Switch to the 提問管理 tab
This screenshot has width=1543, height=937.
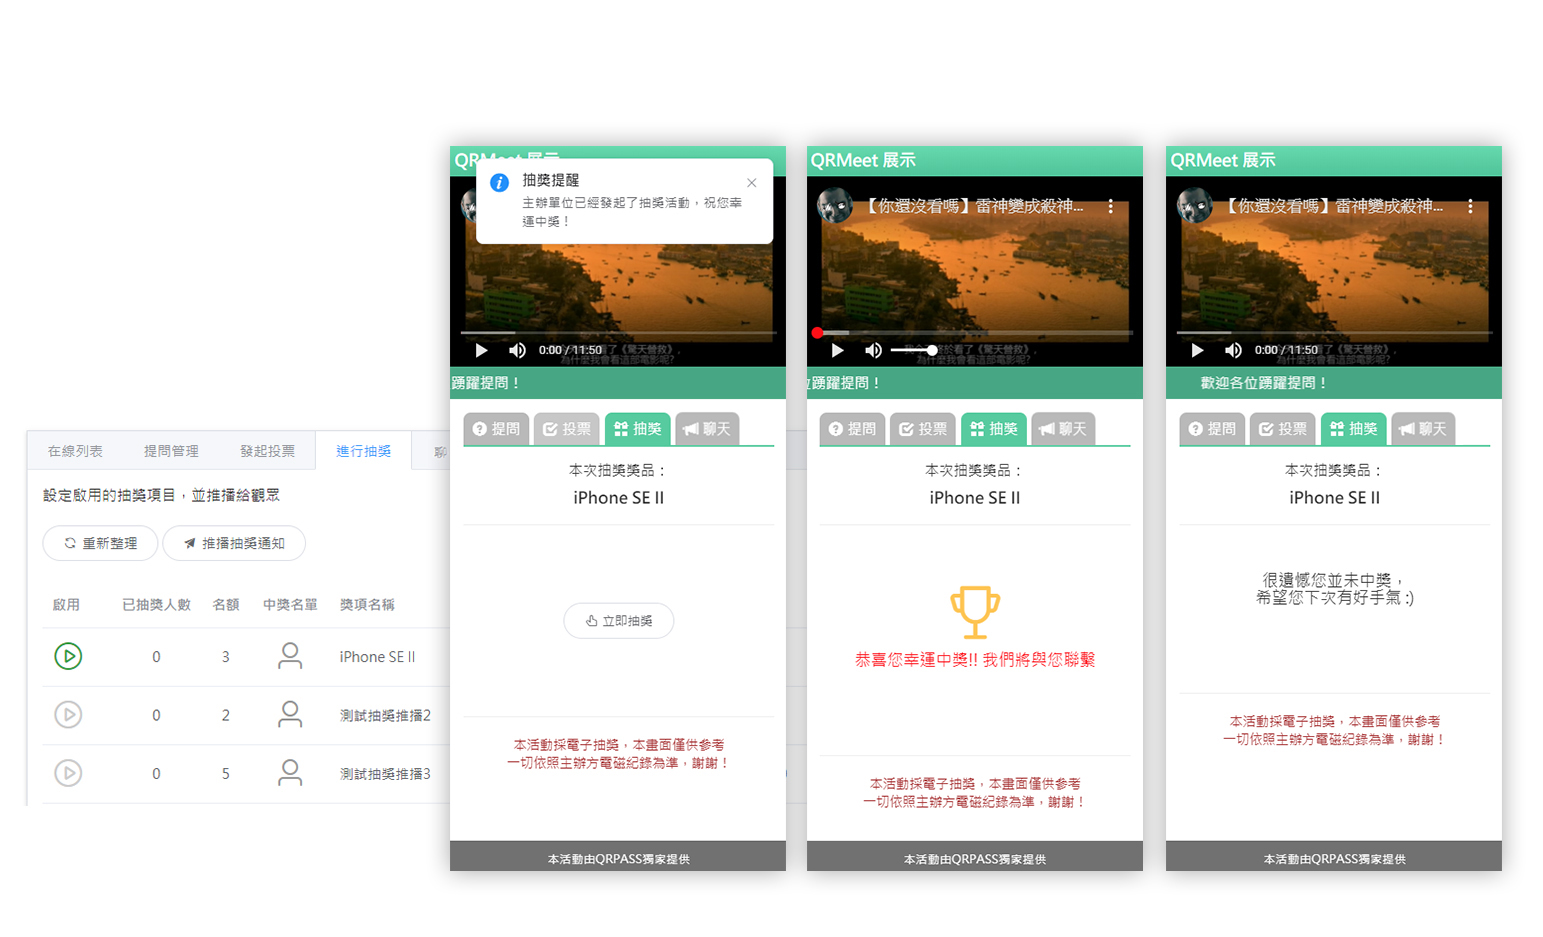(x=171, y=451)
